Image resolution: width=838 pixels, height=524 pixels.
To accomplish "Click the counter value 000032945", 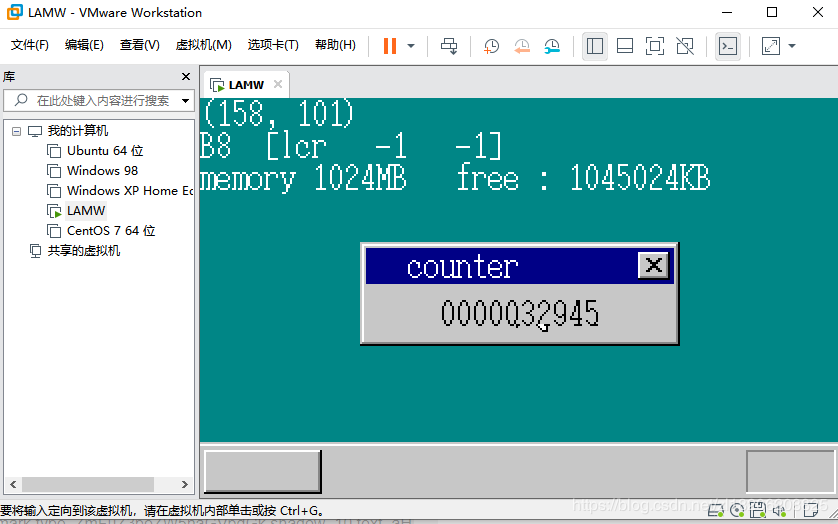I will (x=519, y=313).
